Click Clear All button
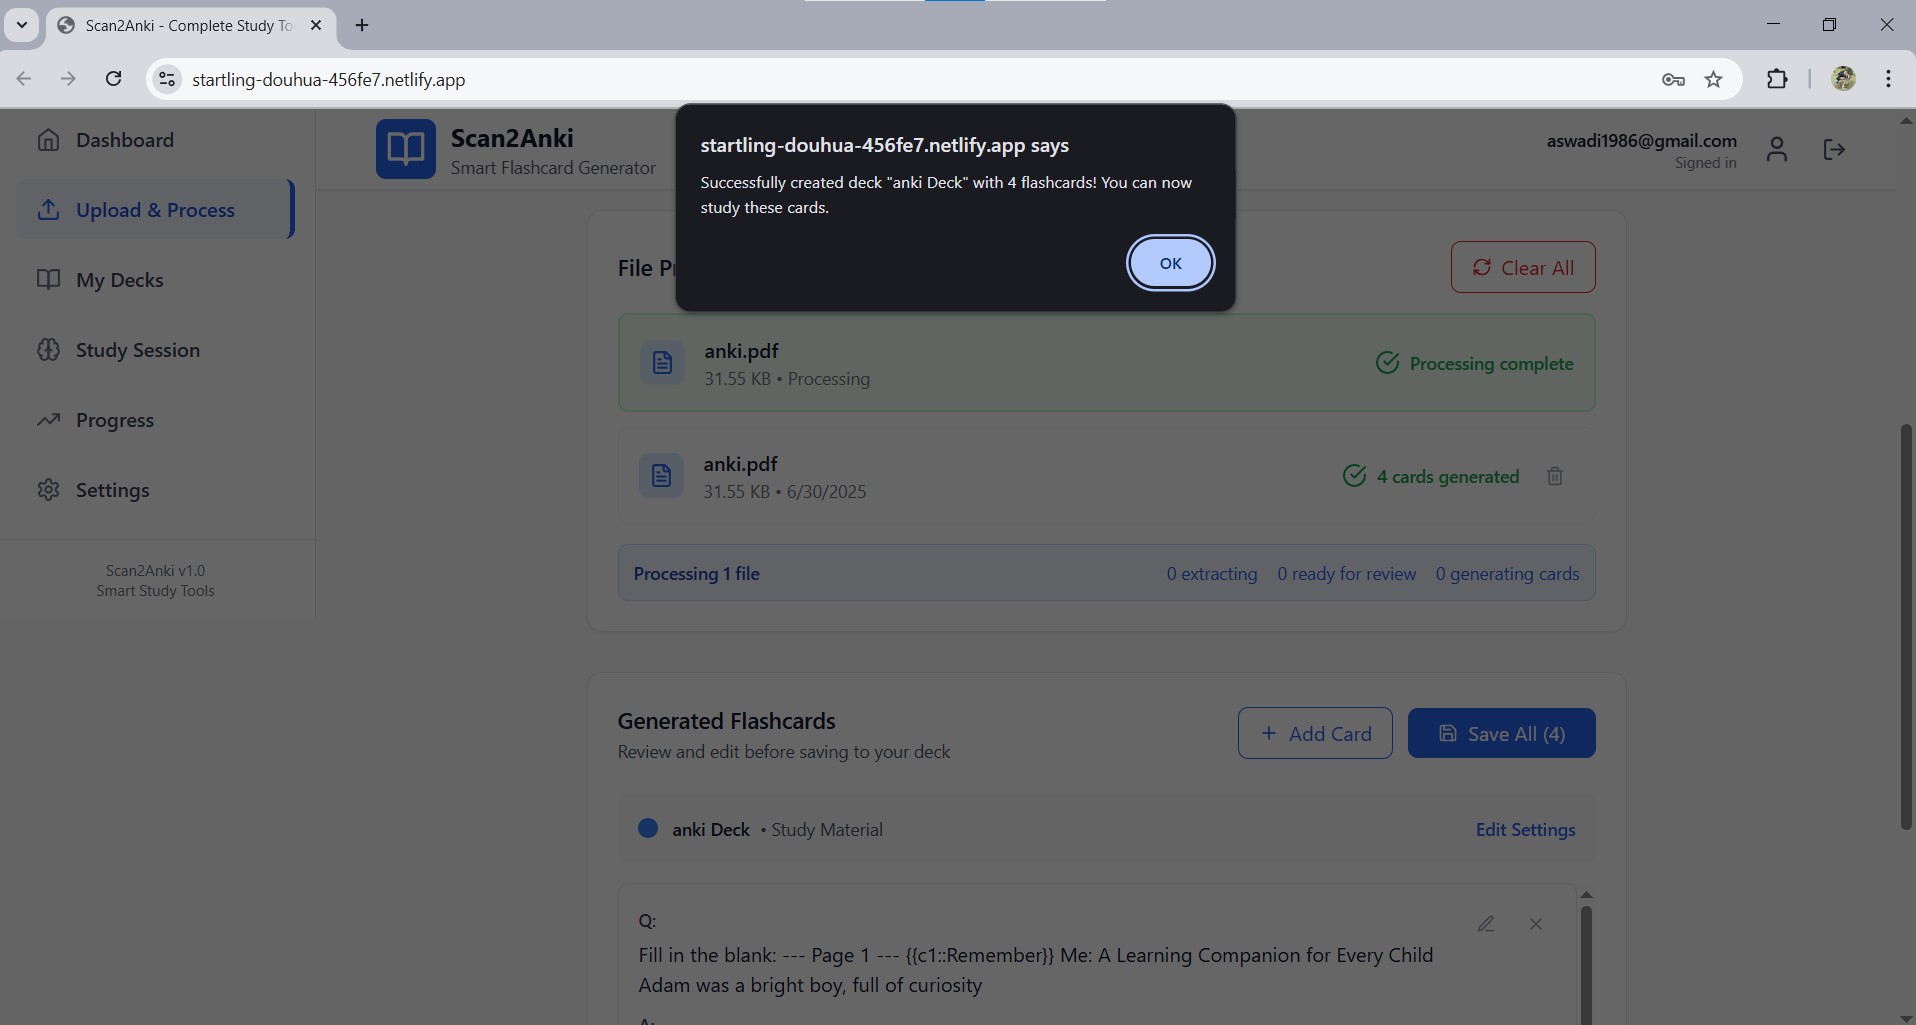 click(1523, 267)
